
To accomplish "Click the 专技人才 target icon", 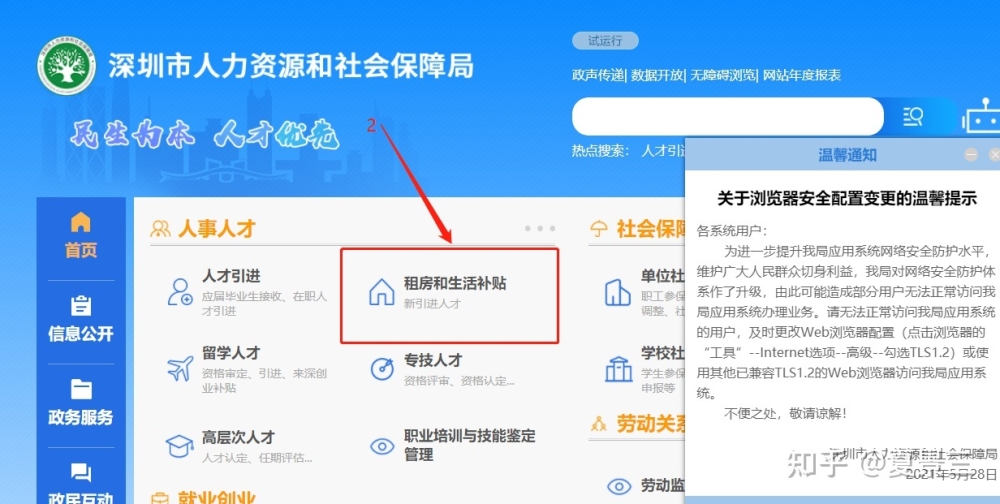I will [x=382, y=369].
